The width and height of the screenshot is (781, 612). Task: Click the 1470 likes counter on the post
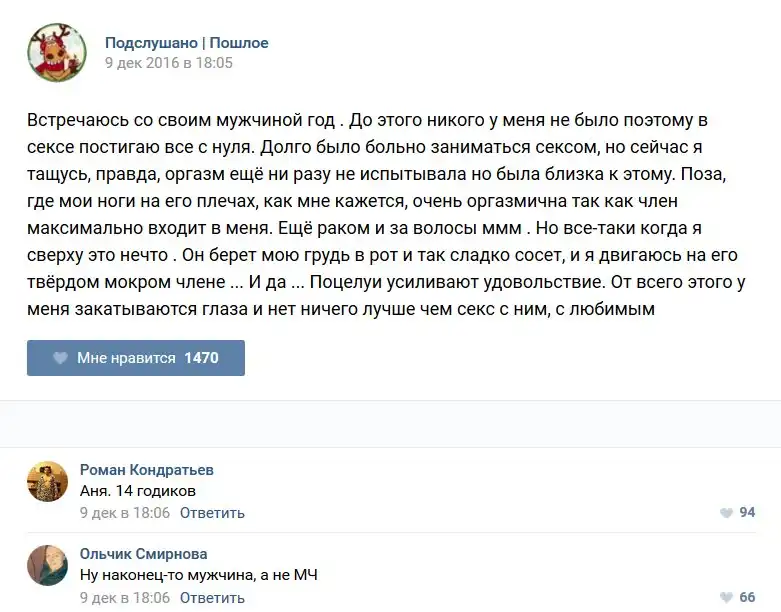point(201,358)
